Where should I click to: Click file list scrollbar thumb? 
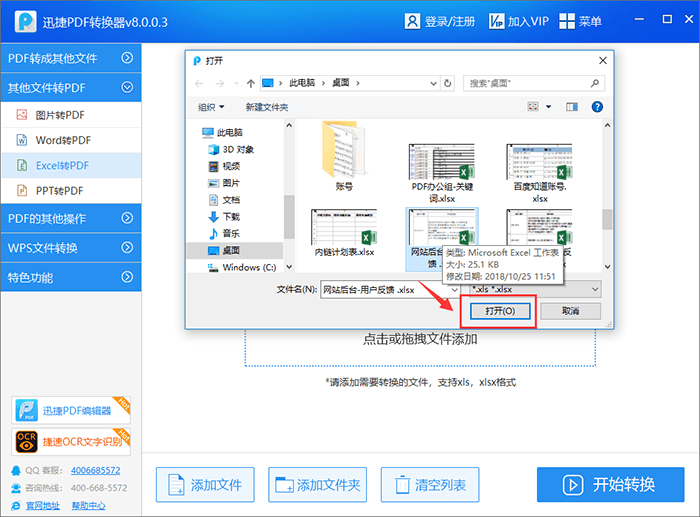(x=607, y=219)
